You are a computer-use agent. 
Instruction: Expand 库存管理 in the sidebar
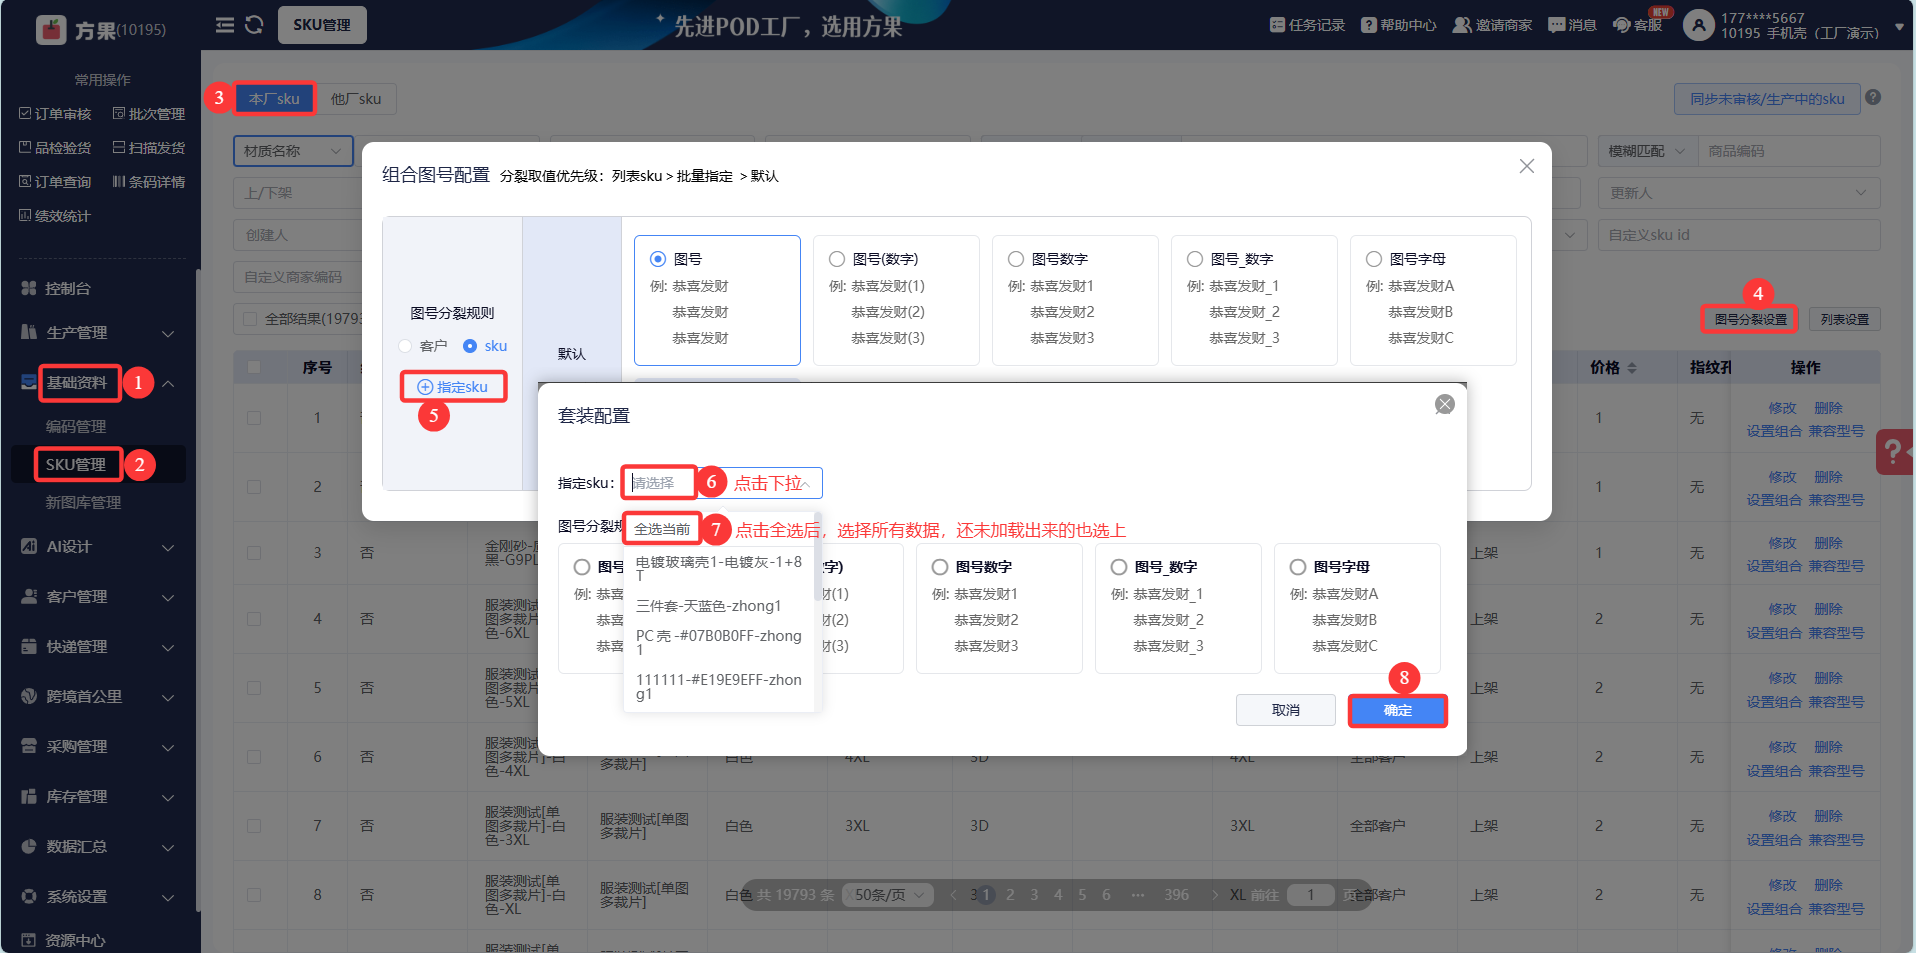[100, 797]
